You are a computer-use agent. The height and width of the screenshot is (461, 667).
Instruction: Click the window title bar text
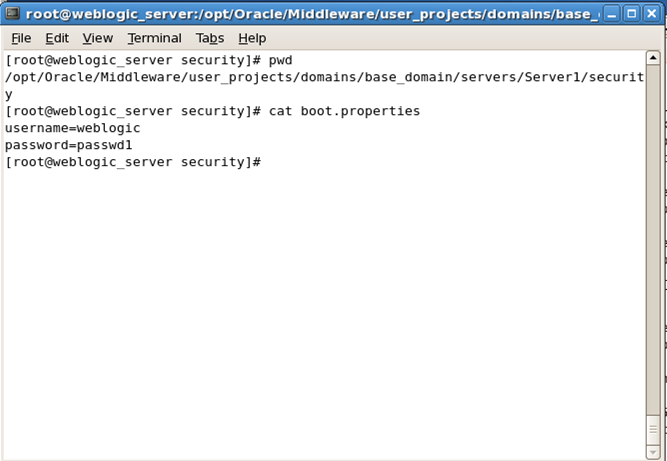[312, 14]
